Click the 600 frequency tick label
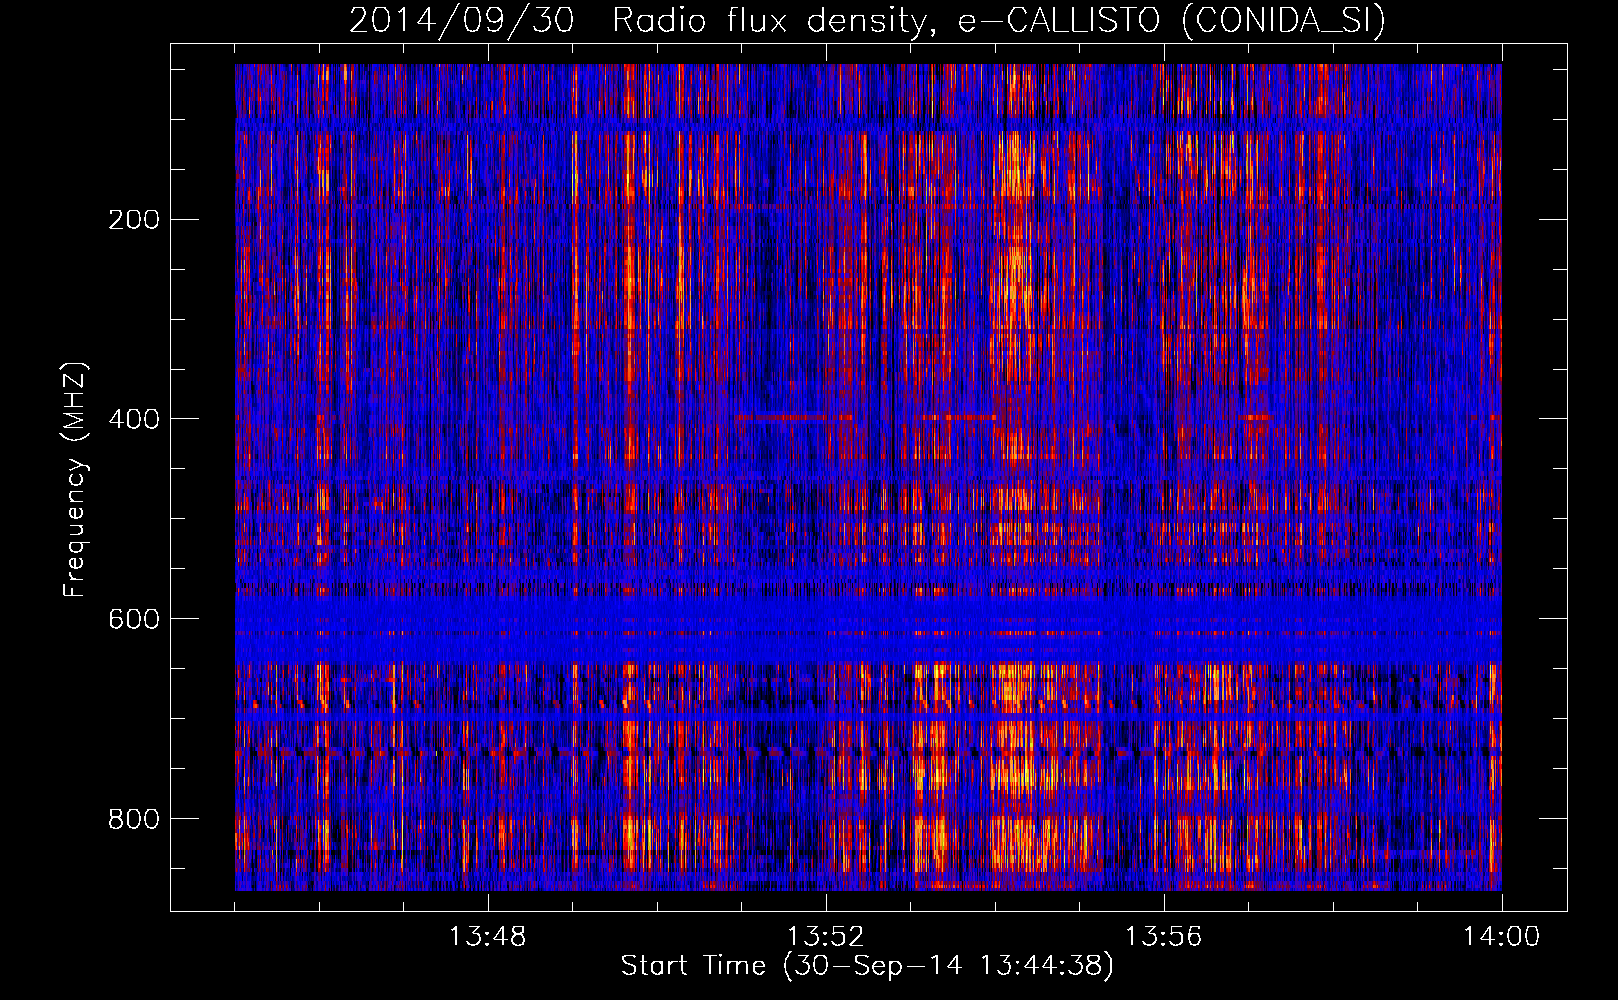Viewport: 1618px width, 1000px height. [134, 619]
